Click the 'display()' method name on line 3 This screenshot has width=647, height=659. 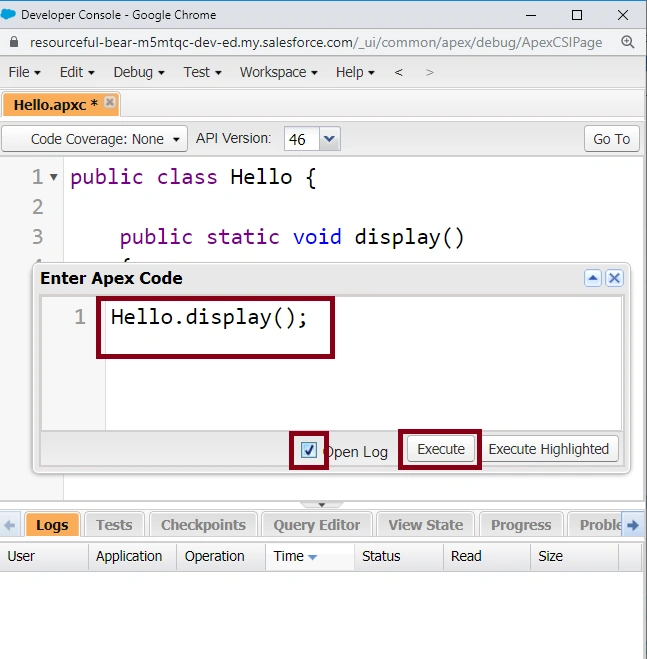[409, 237]
